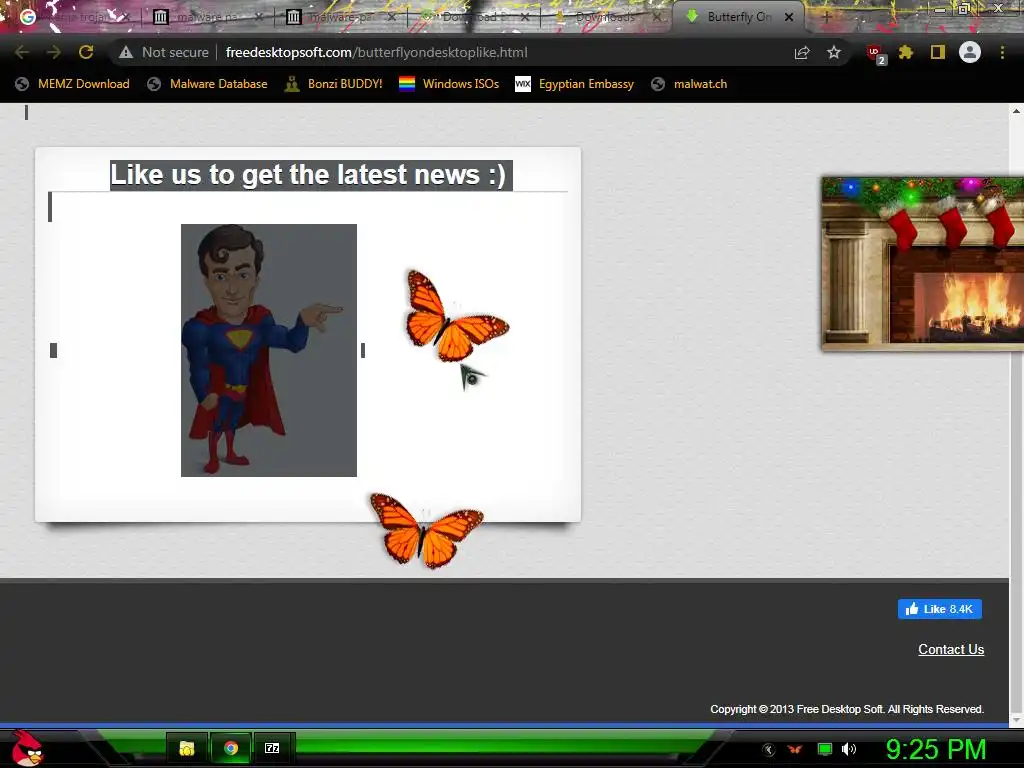Viewport: 1024px width, 768px height.
Task: Open the uBlock Origin extension
Action: point(874,54)
